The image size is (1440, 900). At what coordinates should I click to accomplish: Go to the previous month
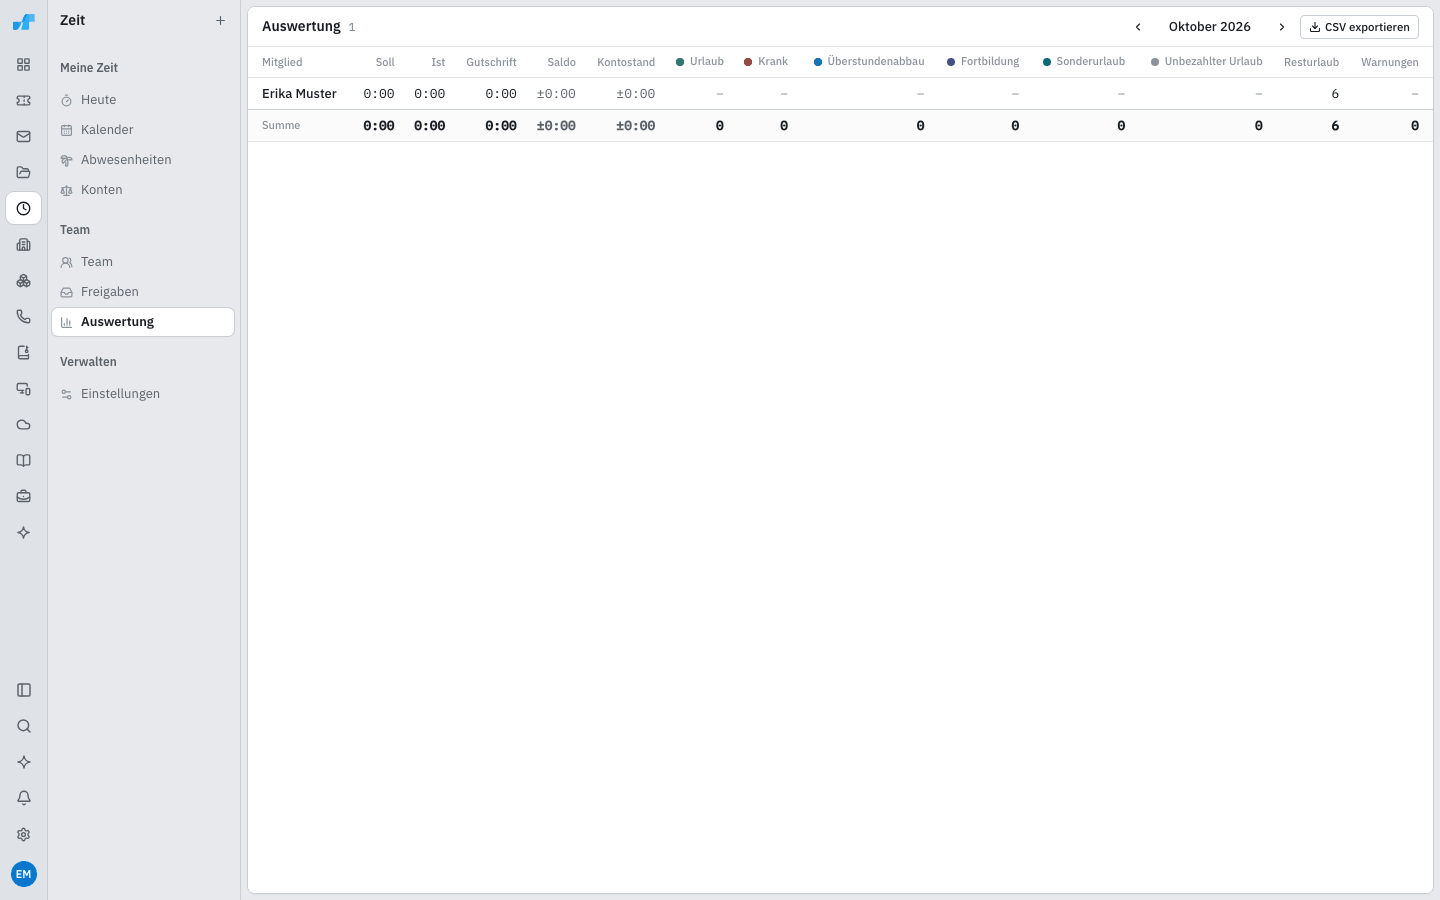1138,27
